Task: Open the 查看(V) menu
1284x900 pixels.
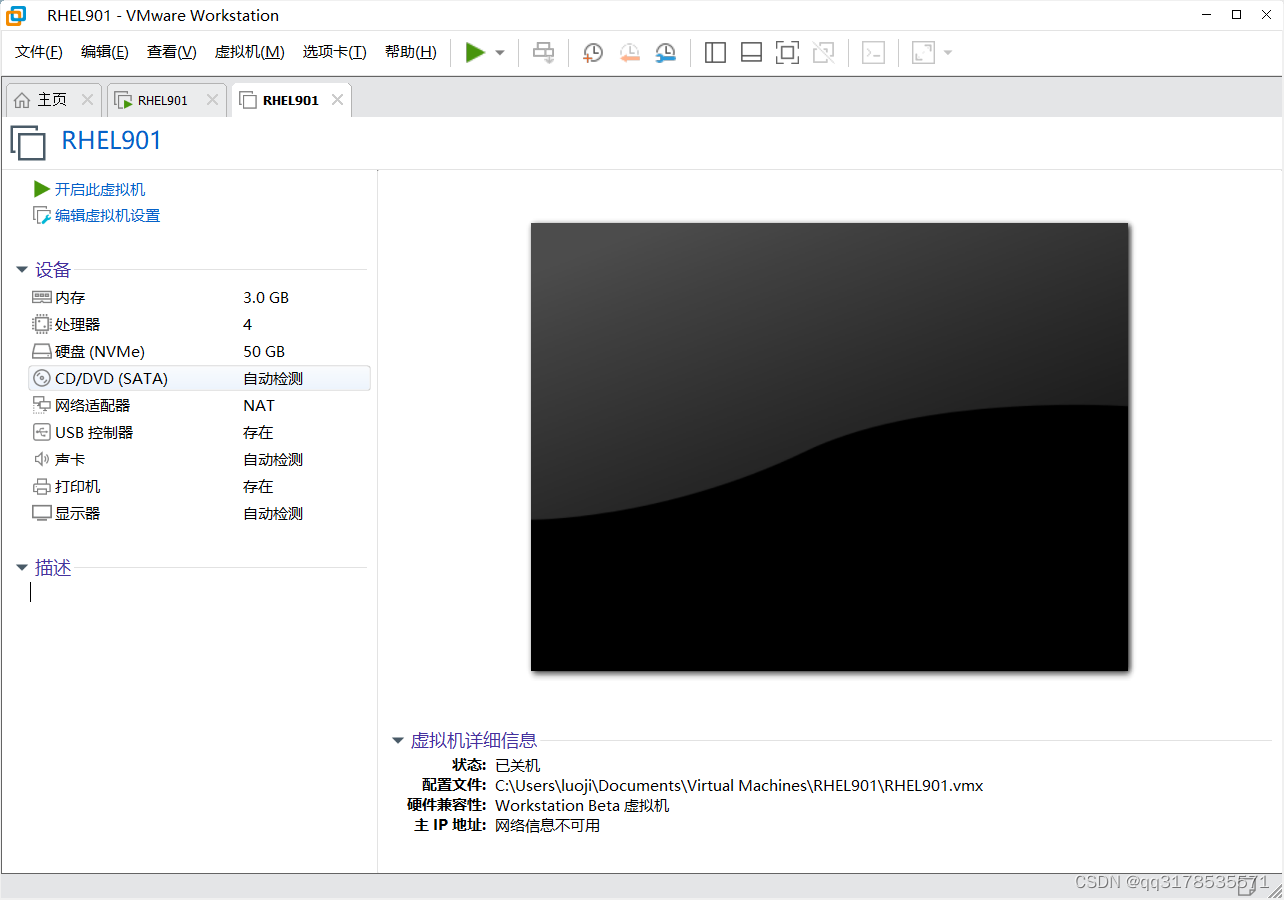Action: (x=172, y=52)
